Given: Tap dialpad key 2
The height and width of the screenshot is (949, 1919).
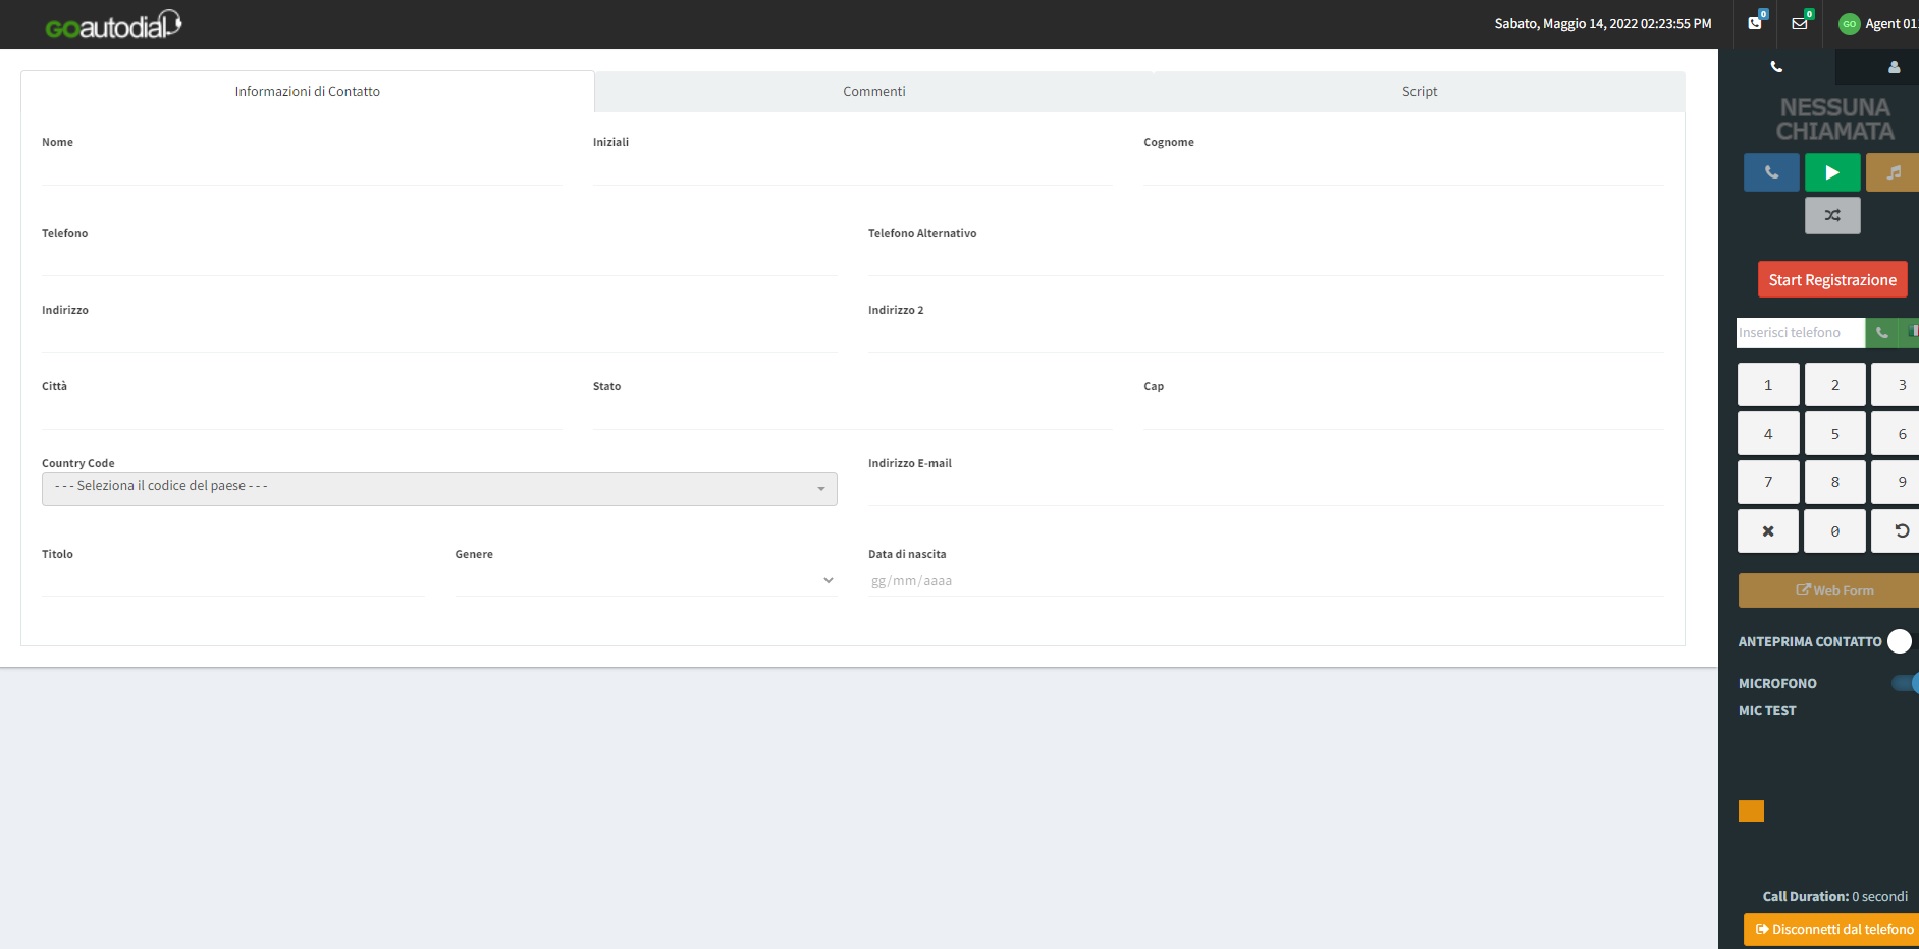Looking at the screenshot, I should pos(1834,385).
